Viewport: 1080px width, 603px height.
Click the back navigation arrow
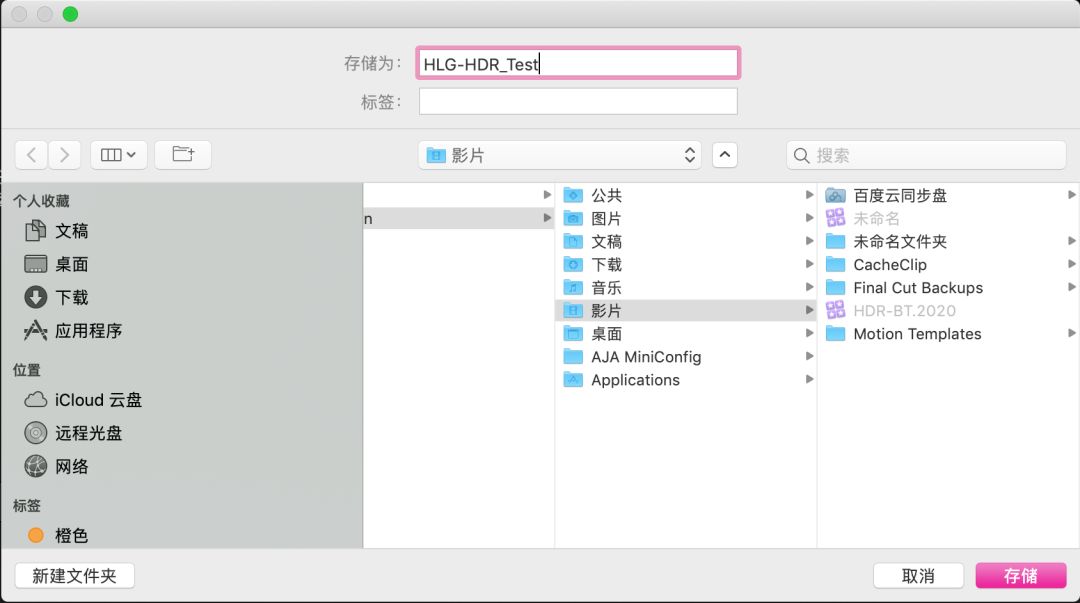[32, 155]
